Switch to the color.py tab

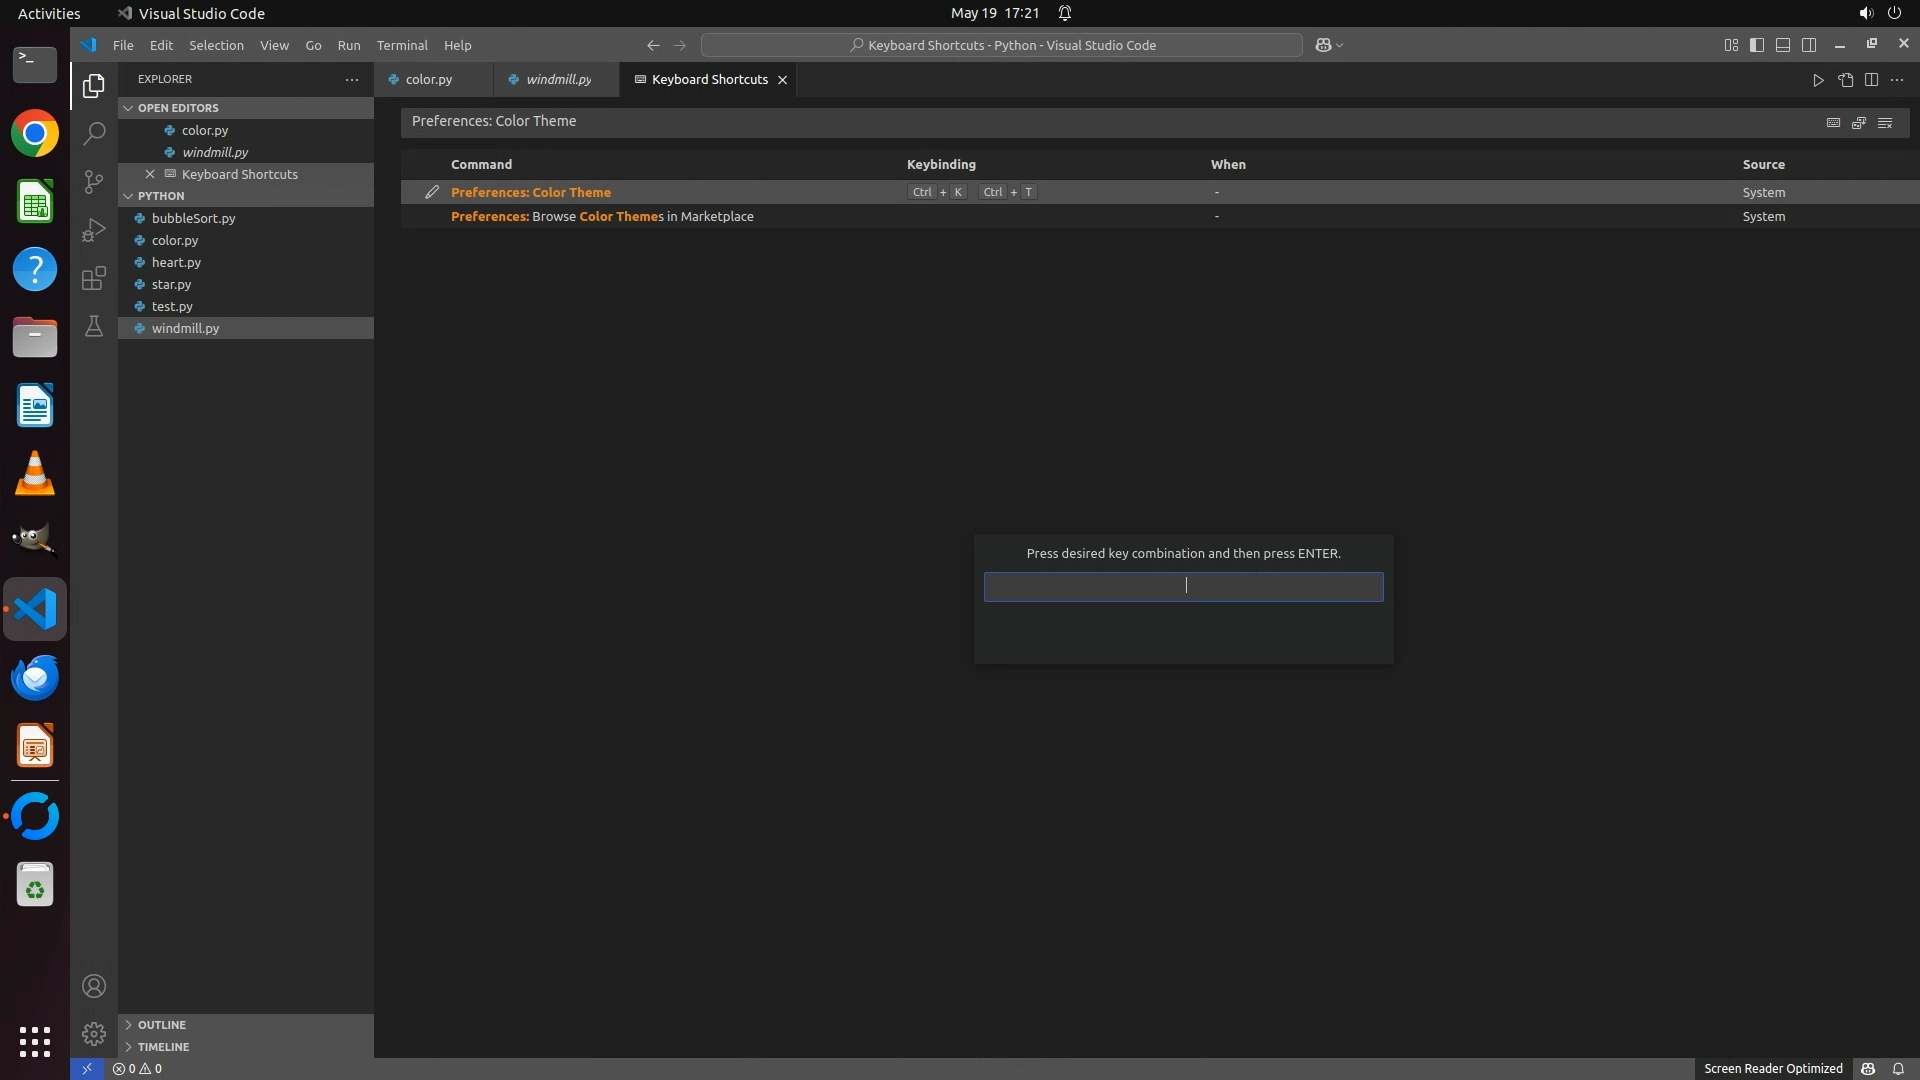[429, 80]
